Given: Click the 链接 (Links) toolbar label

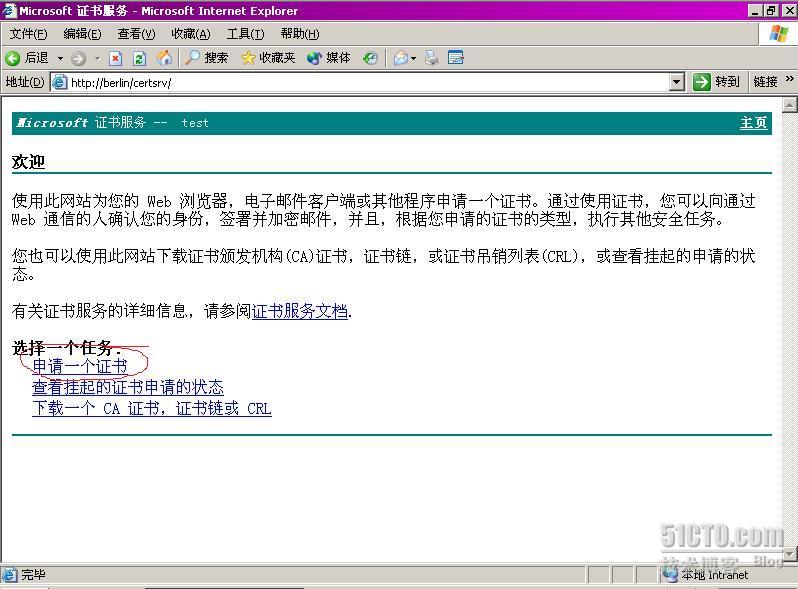Looking at the screenshot, I should pos(765,82).
